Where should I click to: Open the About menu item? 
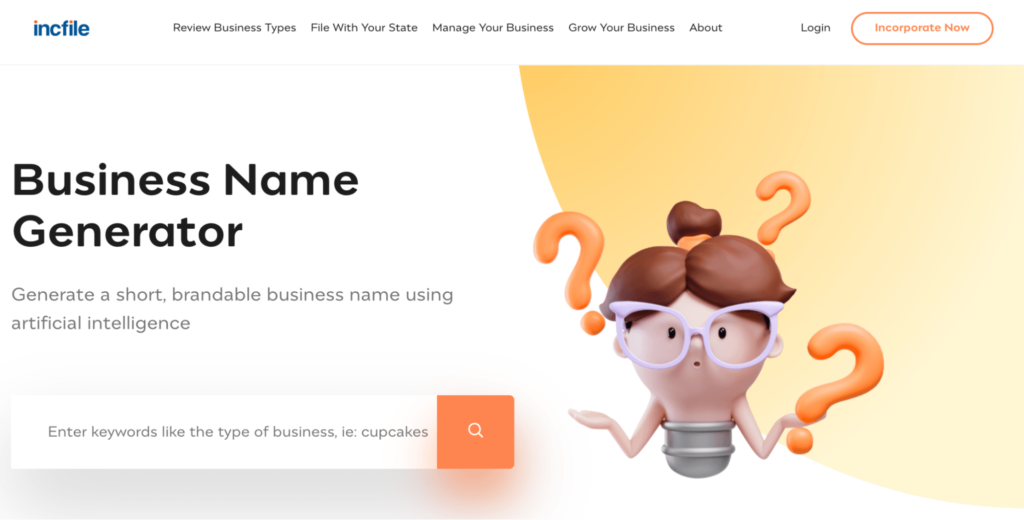(706, 28)
